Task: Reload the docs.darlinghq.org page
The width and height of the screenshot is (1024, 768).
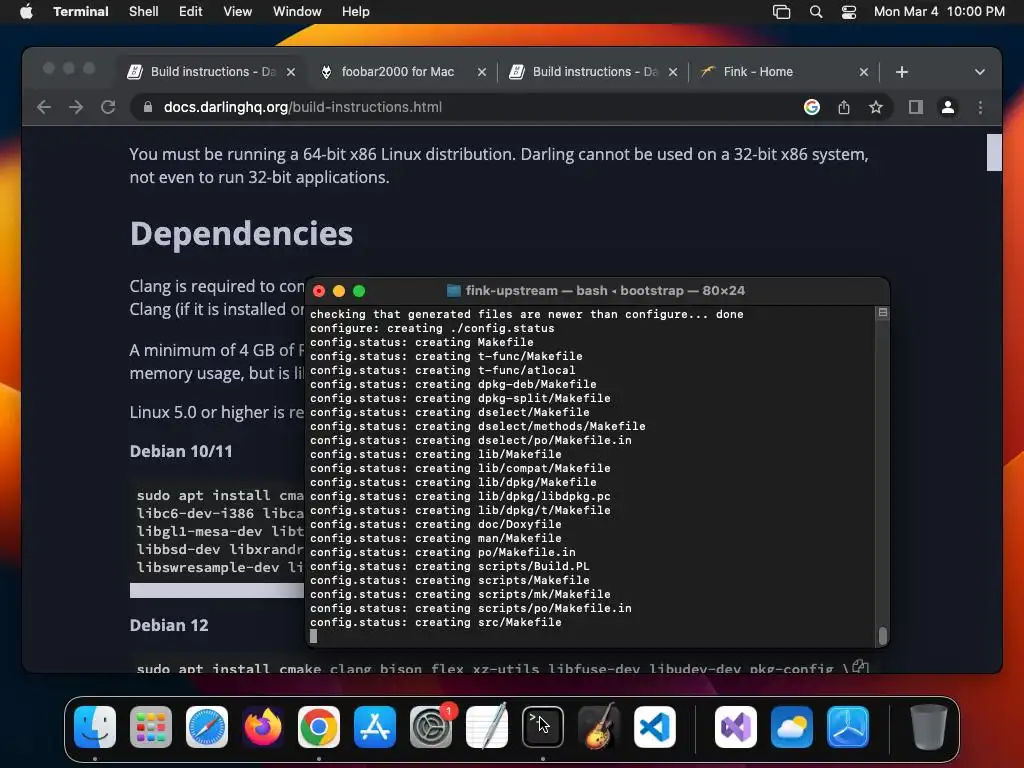Action: pos(108,107)
